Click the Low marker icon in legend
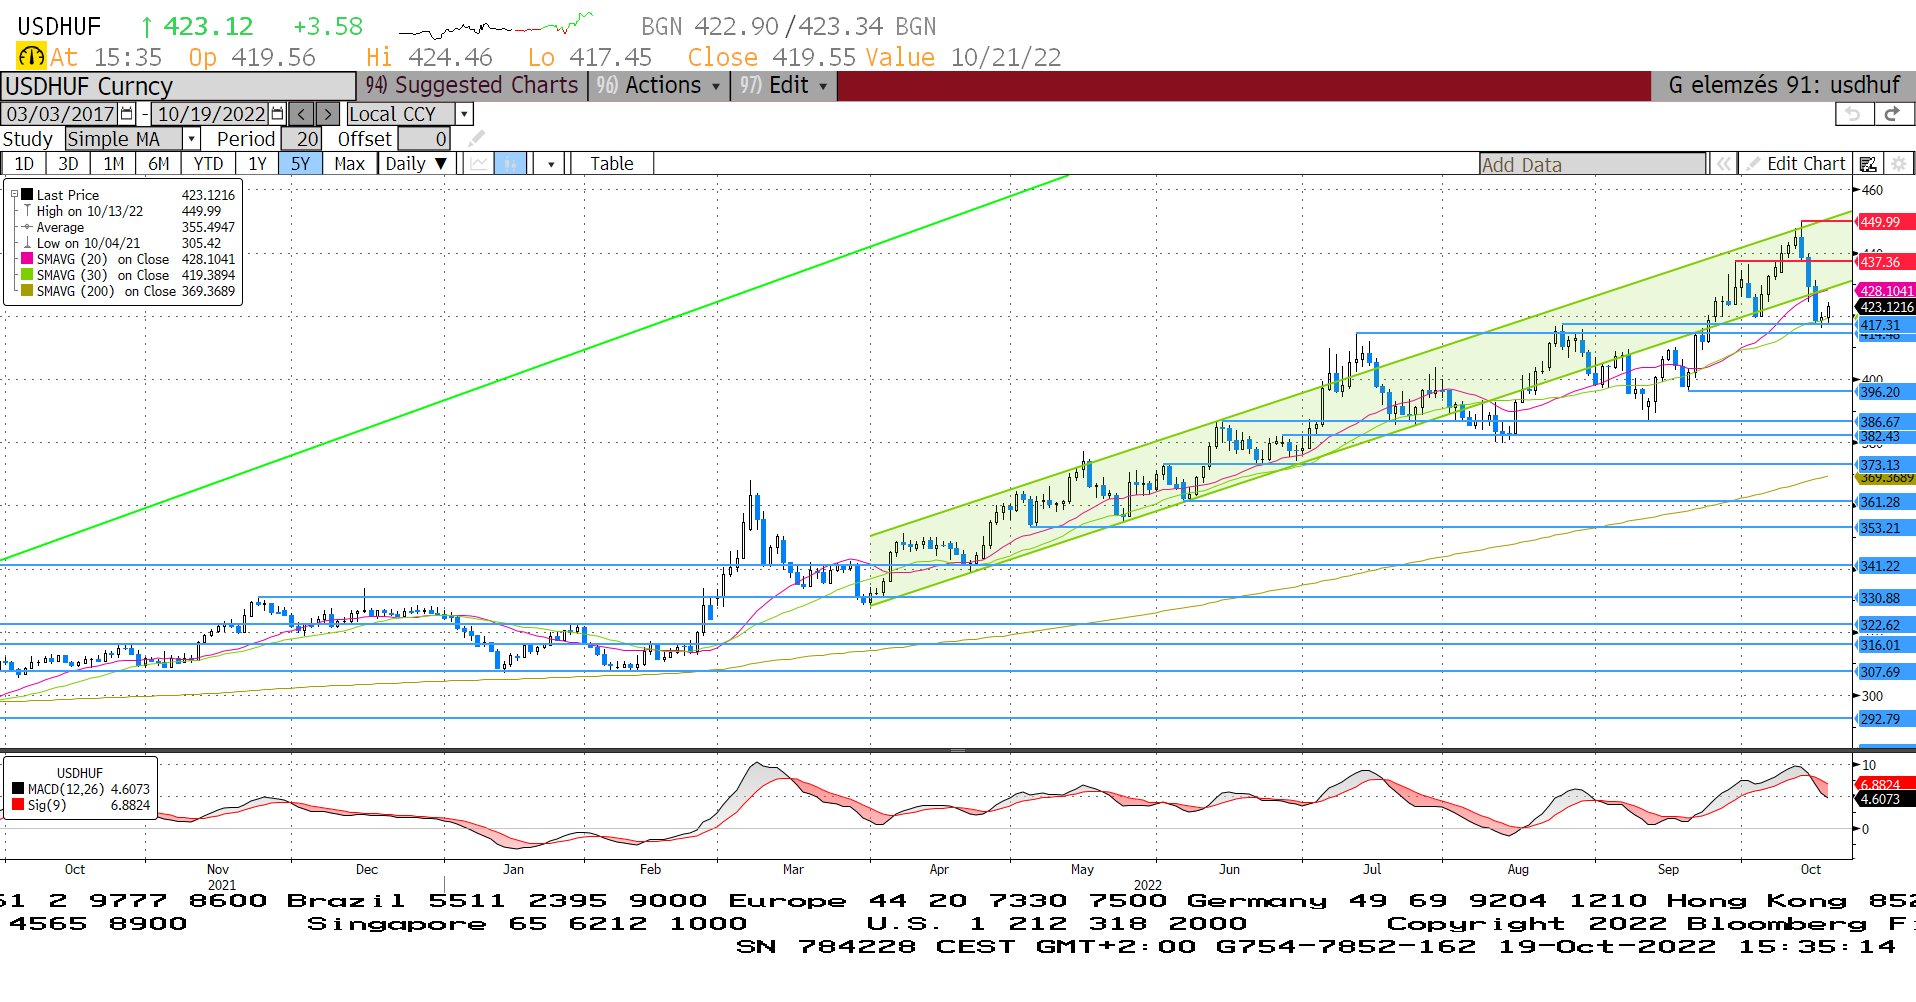The height and width of the screenshot is (1002, 1916). 28,243
